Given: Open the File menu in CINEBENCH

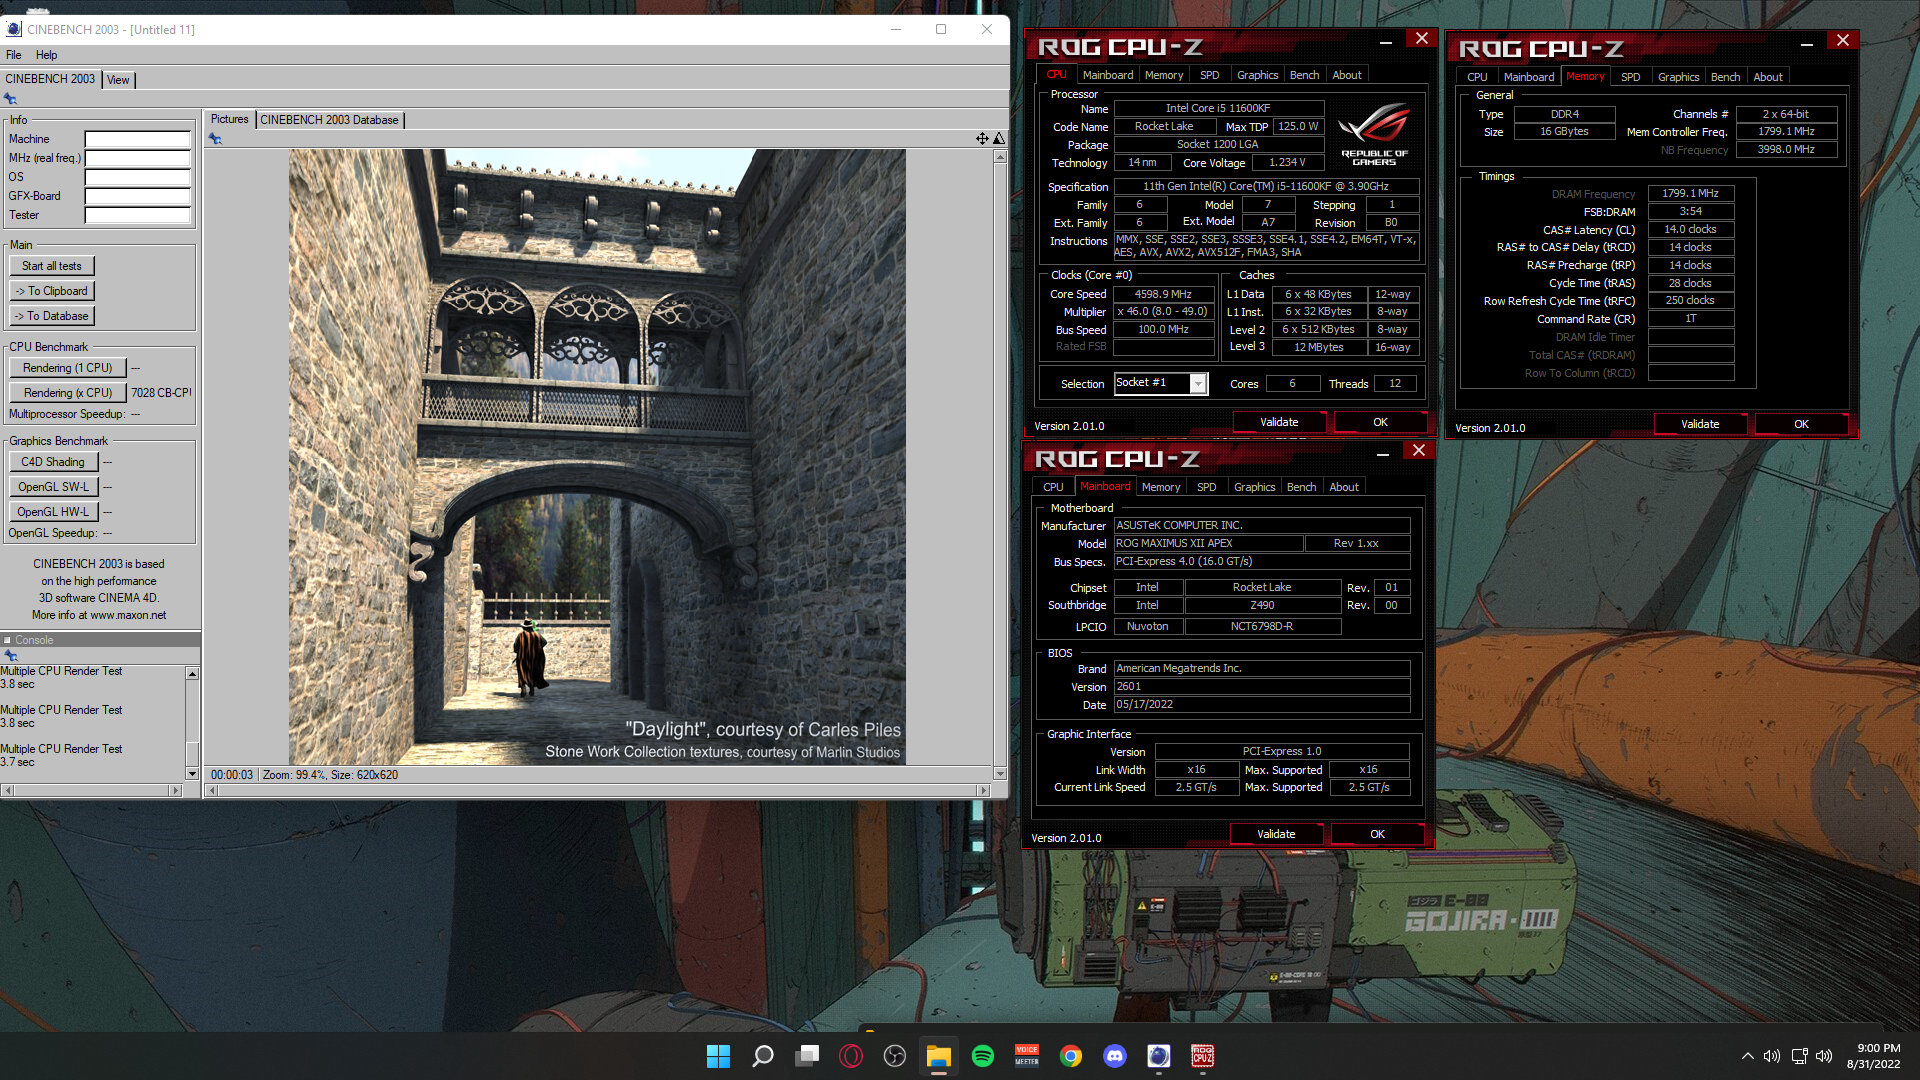Looking at the screenshot, I should 14,55.
